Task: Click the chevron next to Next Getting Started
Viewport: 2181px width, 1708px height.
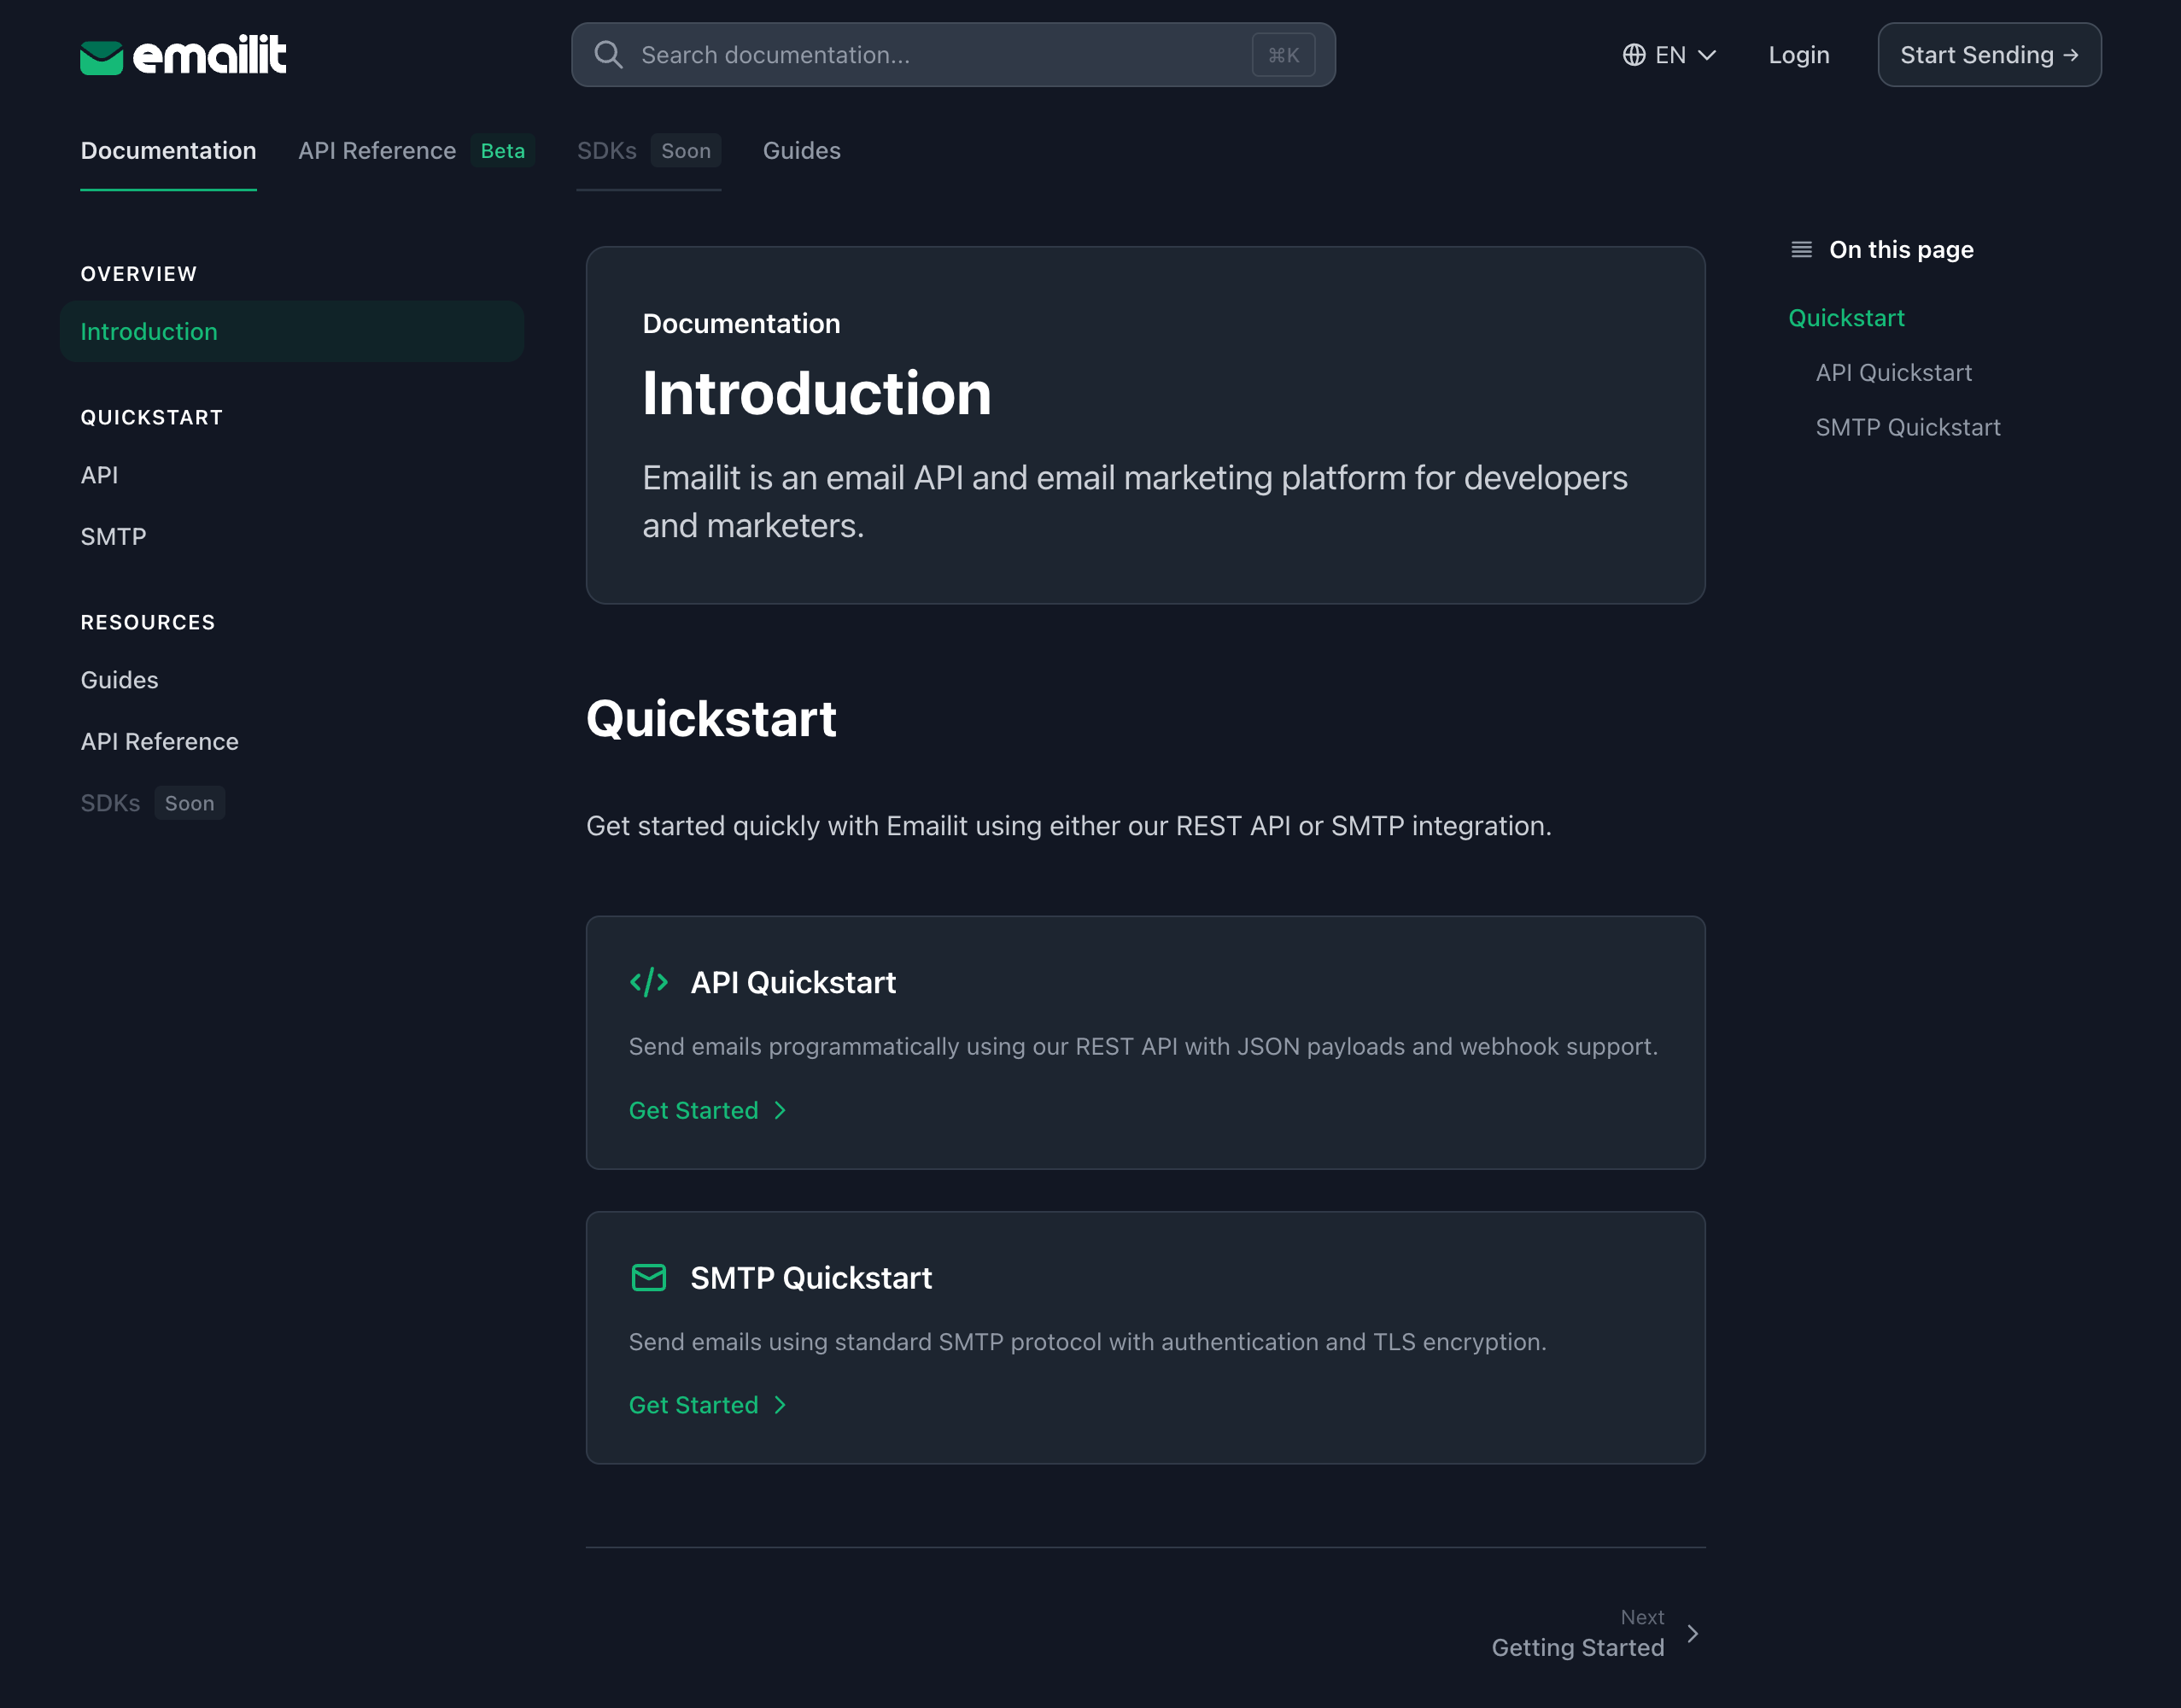Action: point(1692,1633)
